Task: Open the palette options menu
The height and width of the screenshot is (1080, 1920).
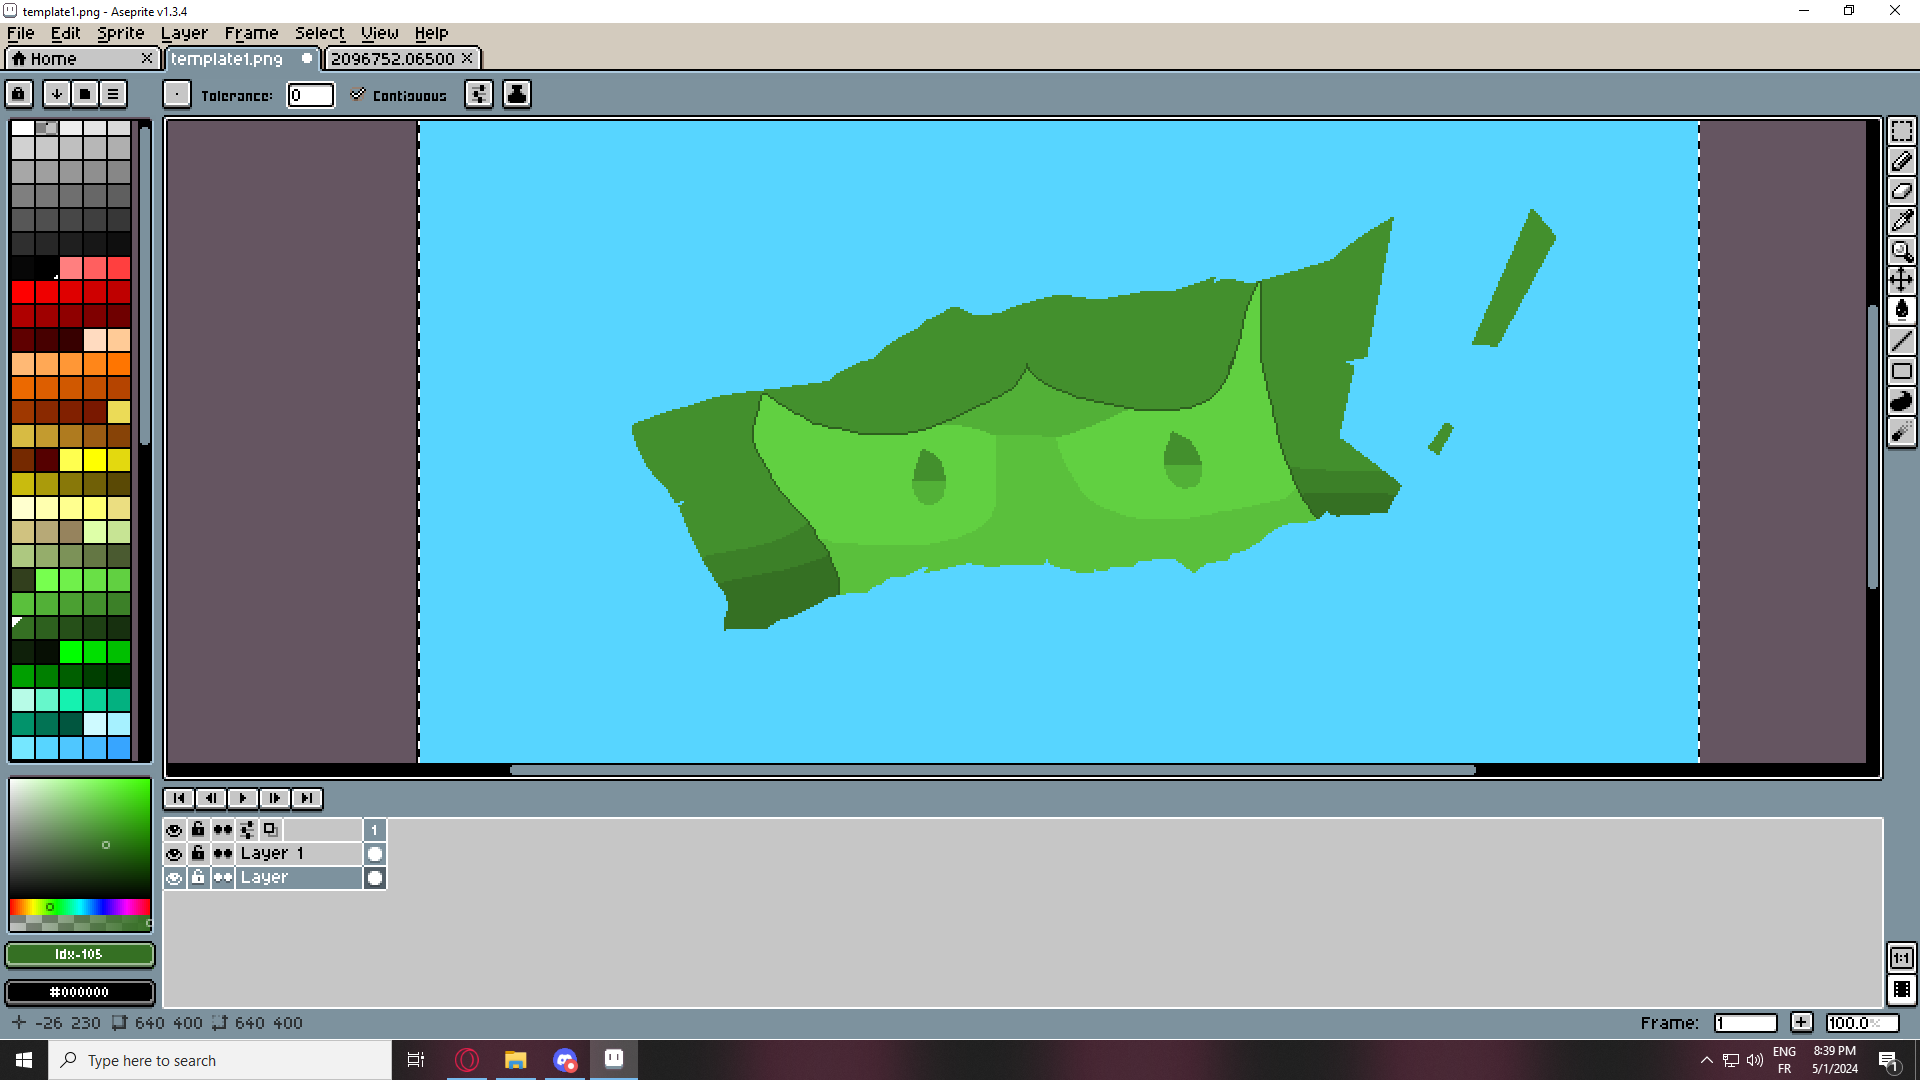Action: coord(113,94)
